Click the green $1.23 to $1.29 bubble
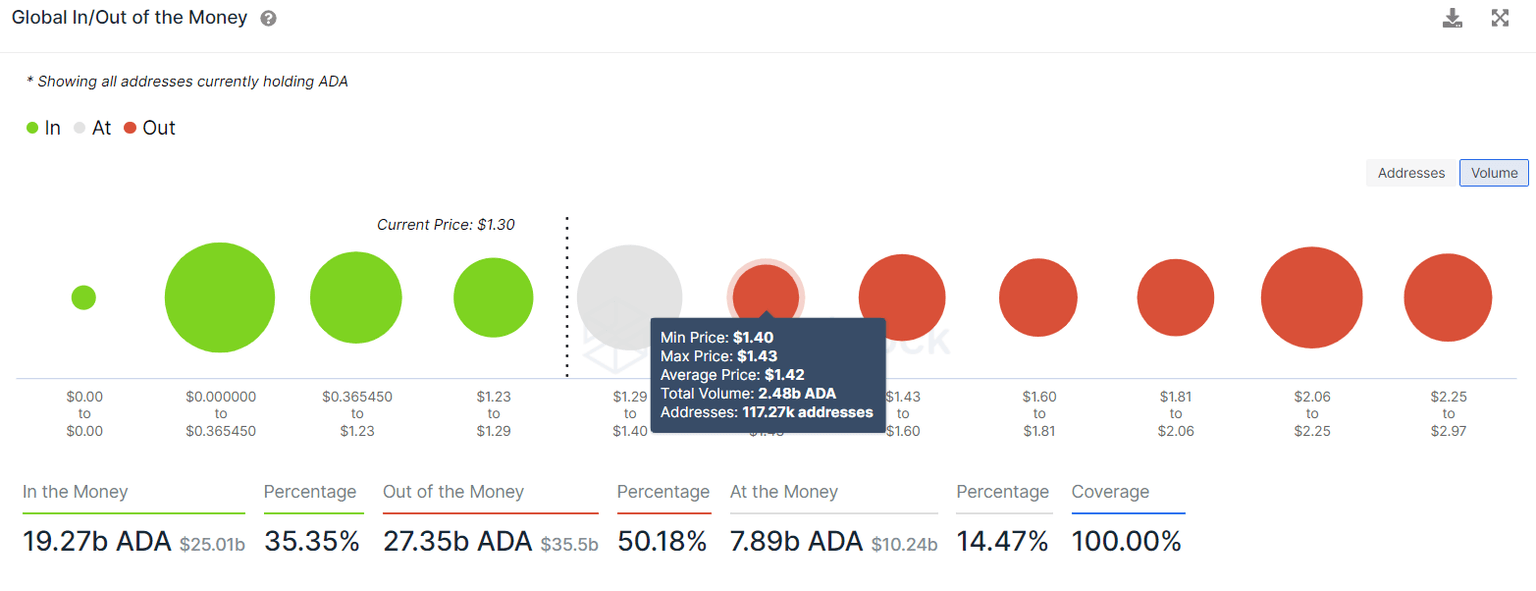 tap(493, 298)
